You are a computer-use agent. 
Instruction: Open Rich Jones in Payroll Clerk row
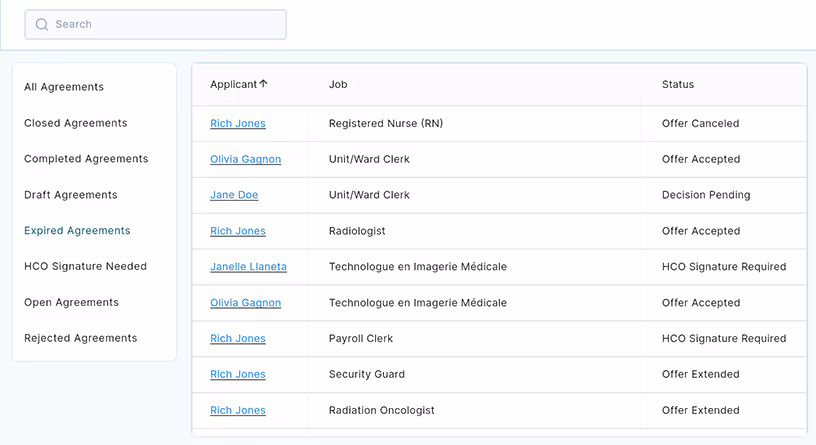(238, 338)
